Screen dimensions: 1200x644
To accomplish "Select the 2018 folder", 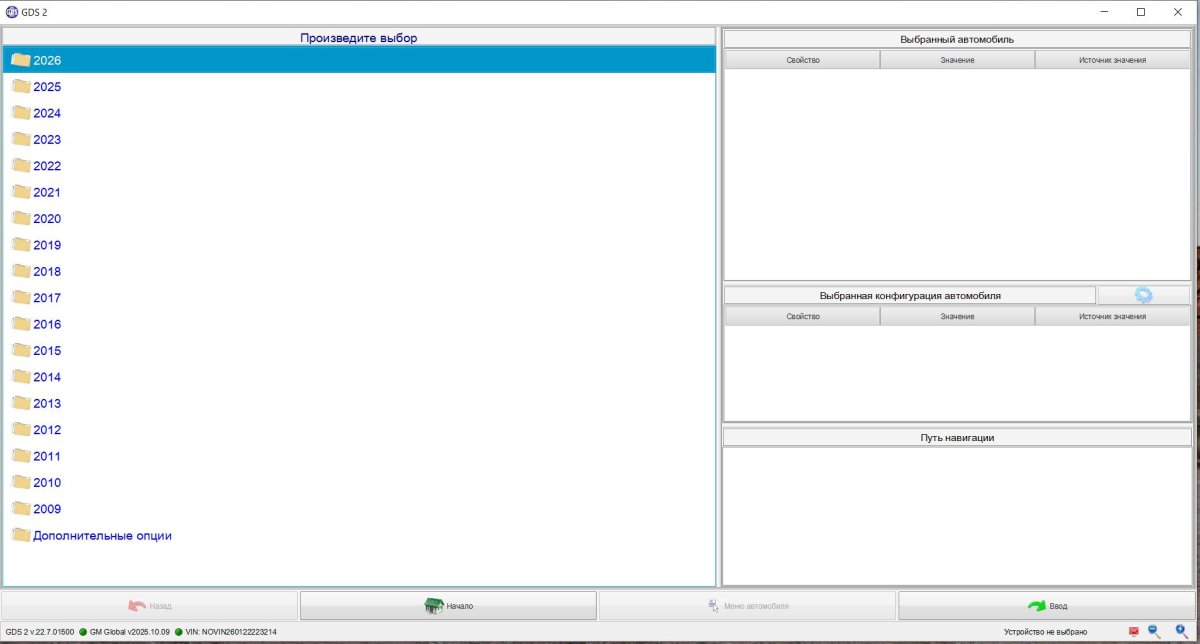I will pos(359,271).
